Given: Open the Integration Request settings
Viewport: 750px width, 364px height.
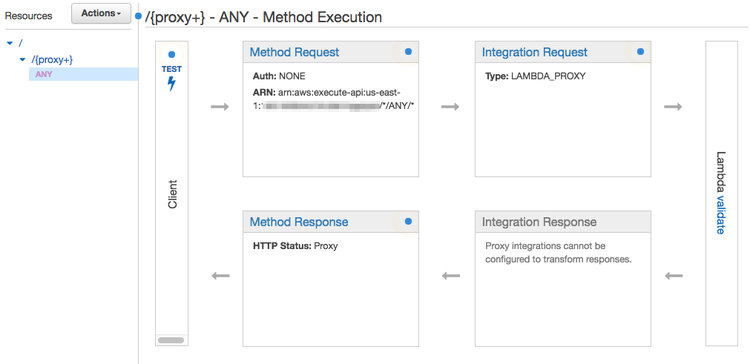Looking at the screenshot, I should tap(534, 52).
